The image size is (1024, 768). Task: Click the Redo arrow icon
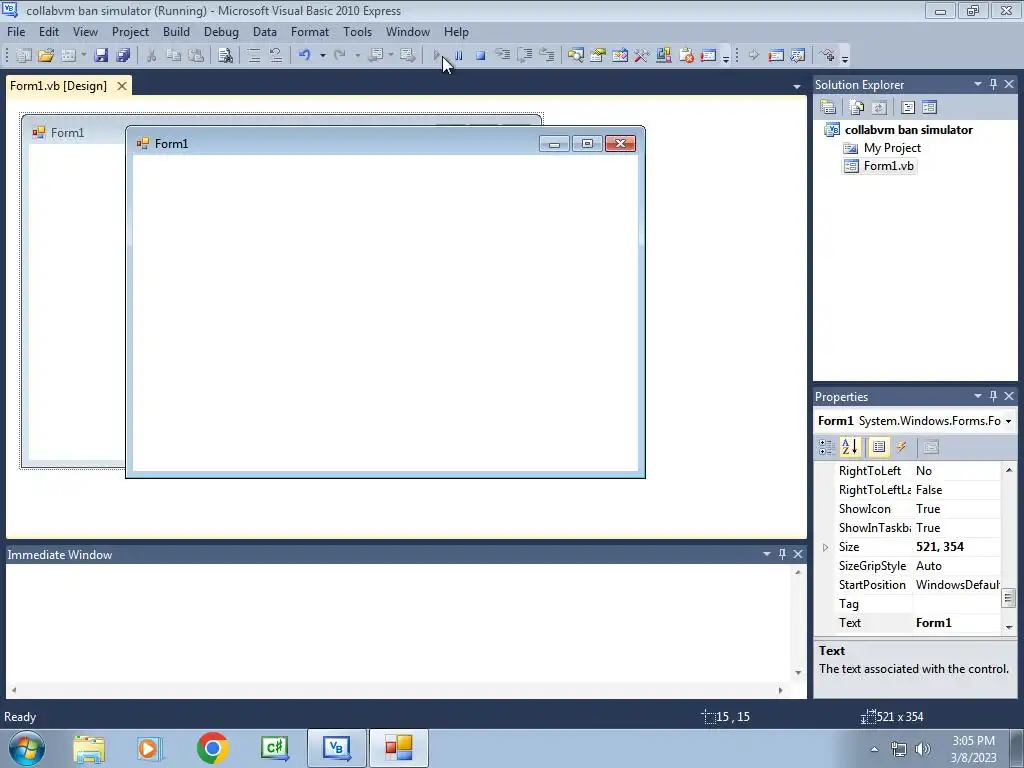pyautogui.click(x=340, y=56)
